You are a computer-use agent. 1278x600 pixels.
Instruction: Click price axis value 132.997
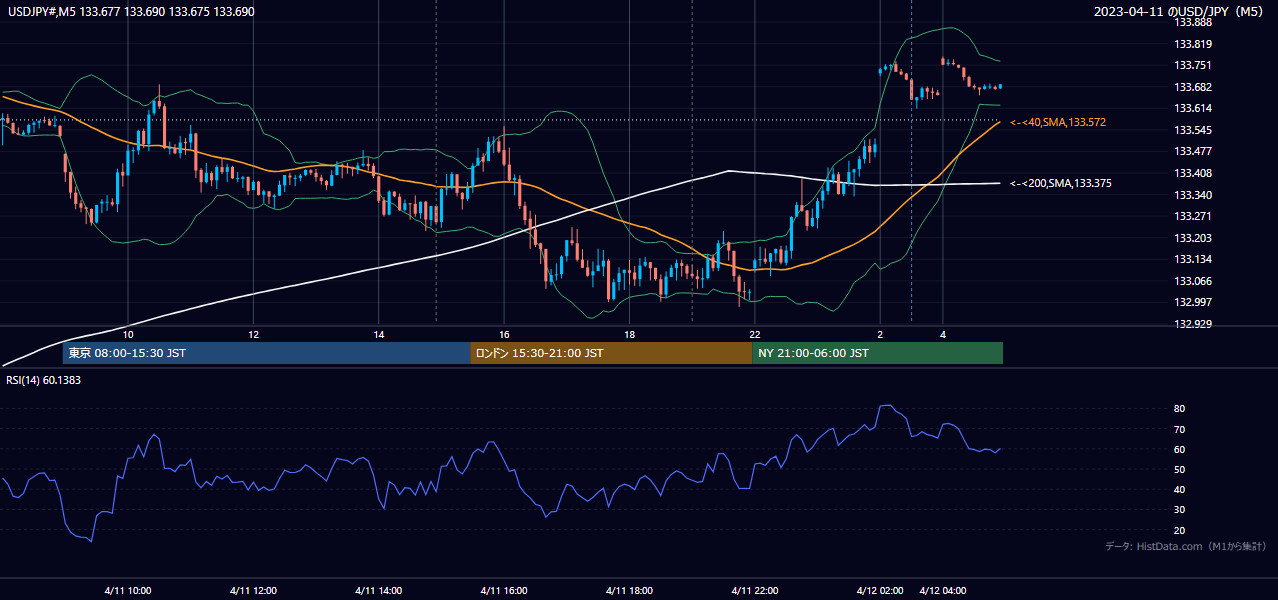[1193, 302]
